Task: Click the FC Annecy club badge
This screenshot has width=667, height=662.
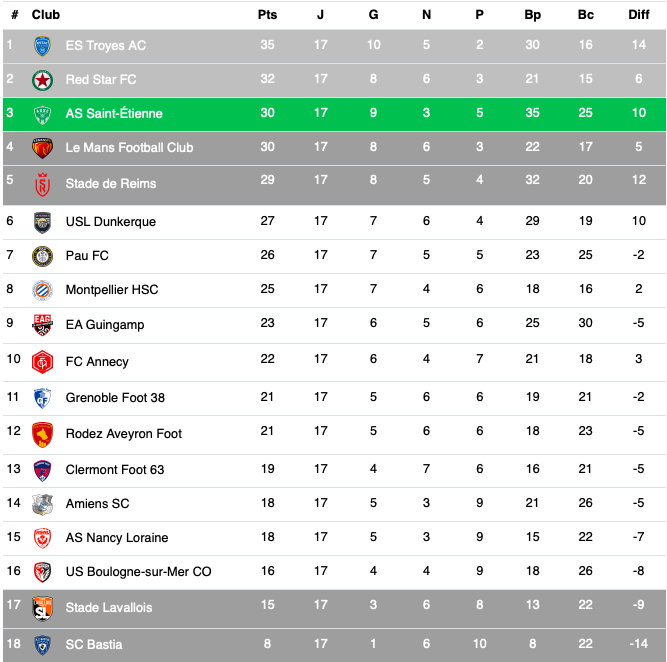Action: 42,361
